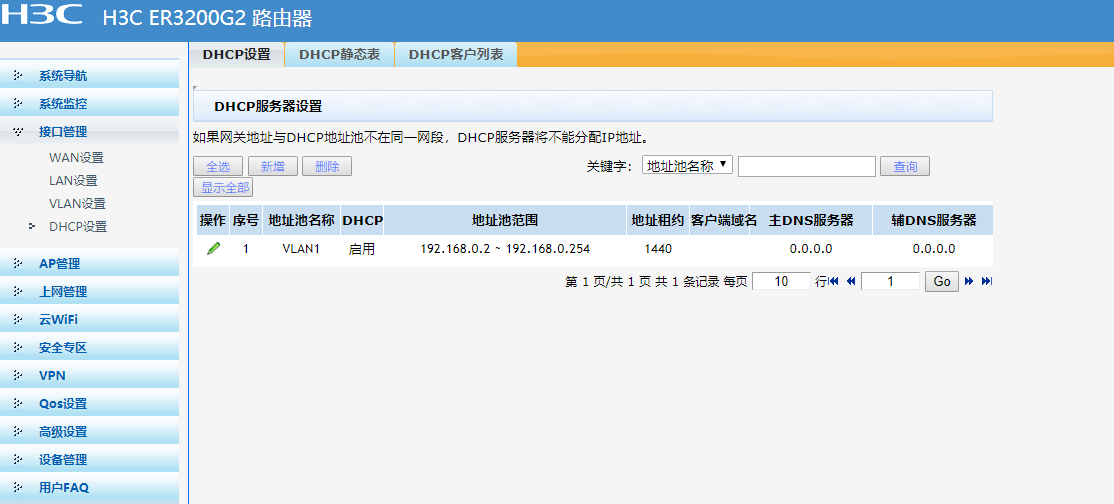Viewport: 1114px width, 504px height.
Task: Click the VLAN1 pool name cell
Action: [x=301, y=249]
